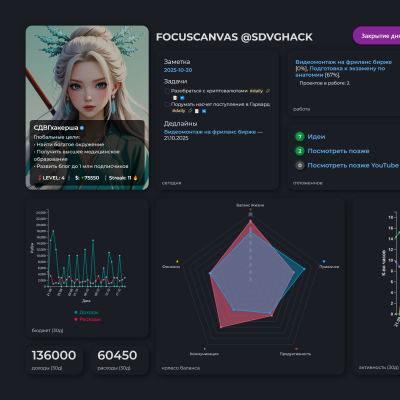
Task: Click the активность (30д) card label
Action: coord(379,367)
